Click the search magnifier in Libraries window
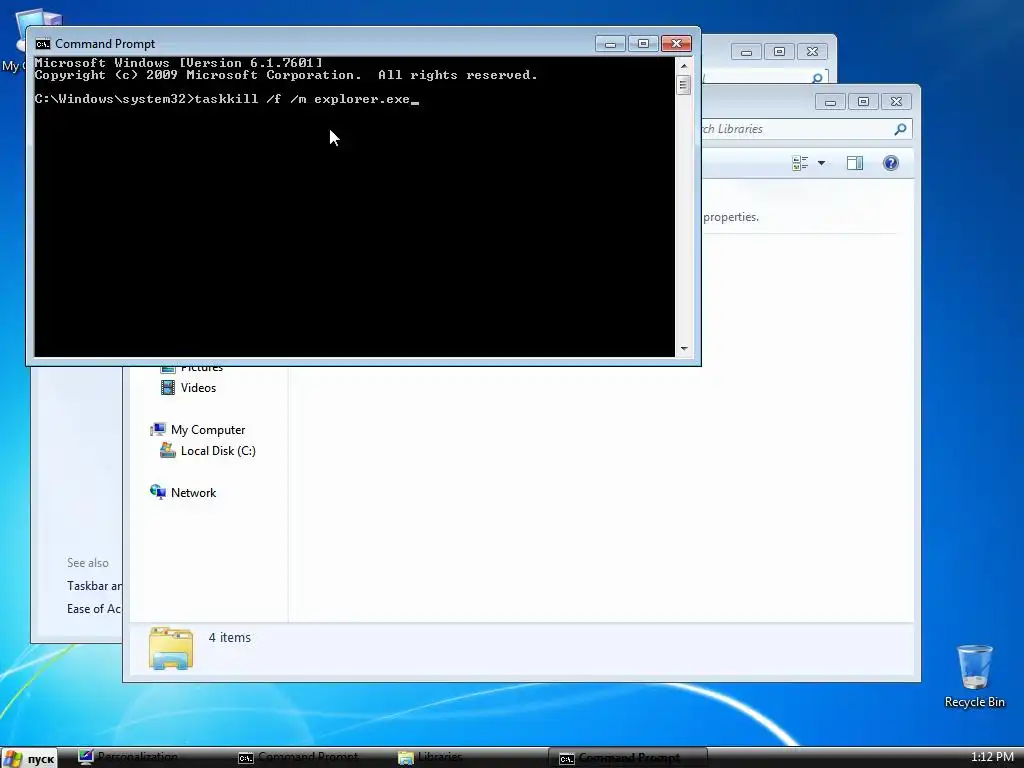 (x=900, y=129)
